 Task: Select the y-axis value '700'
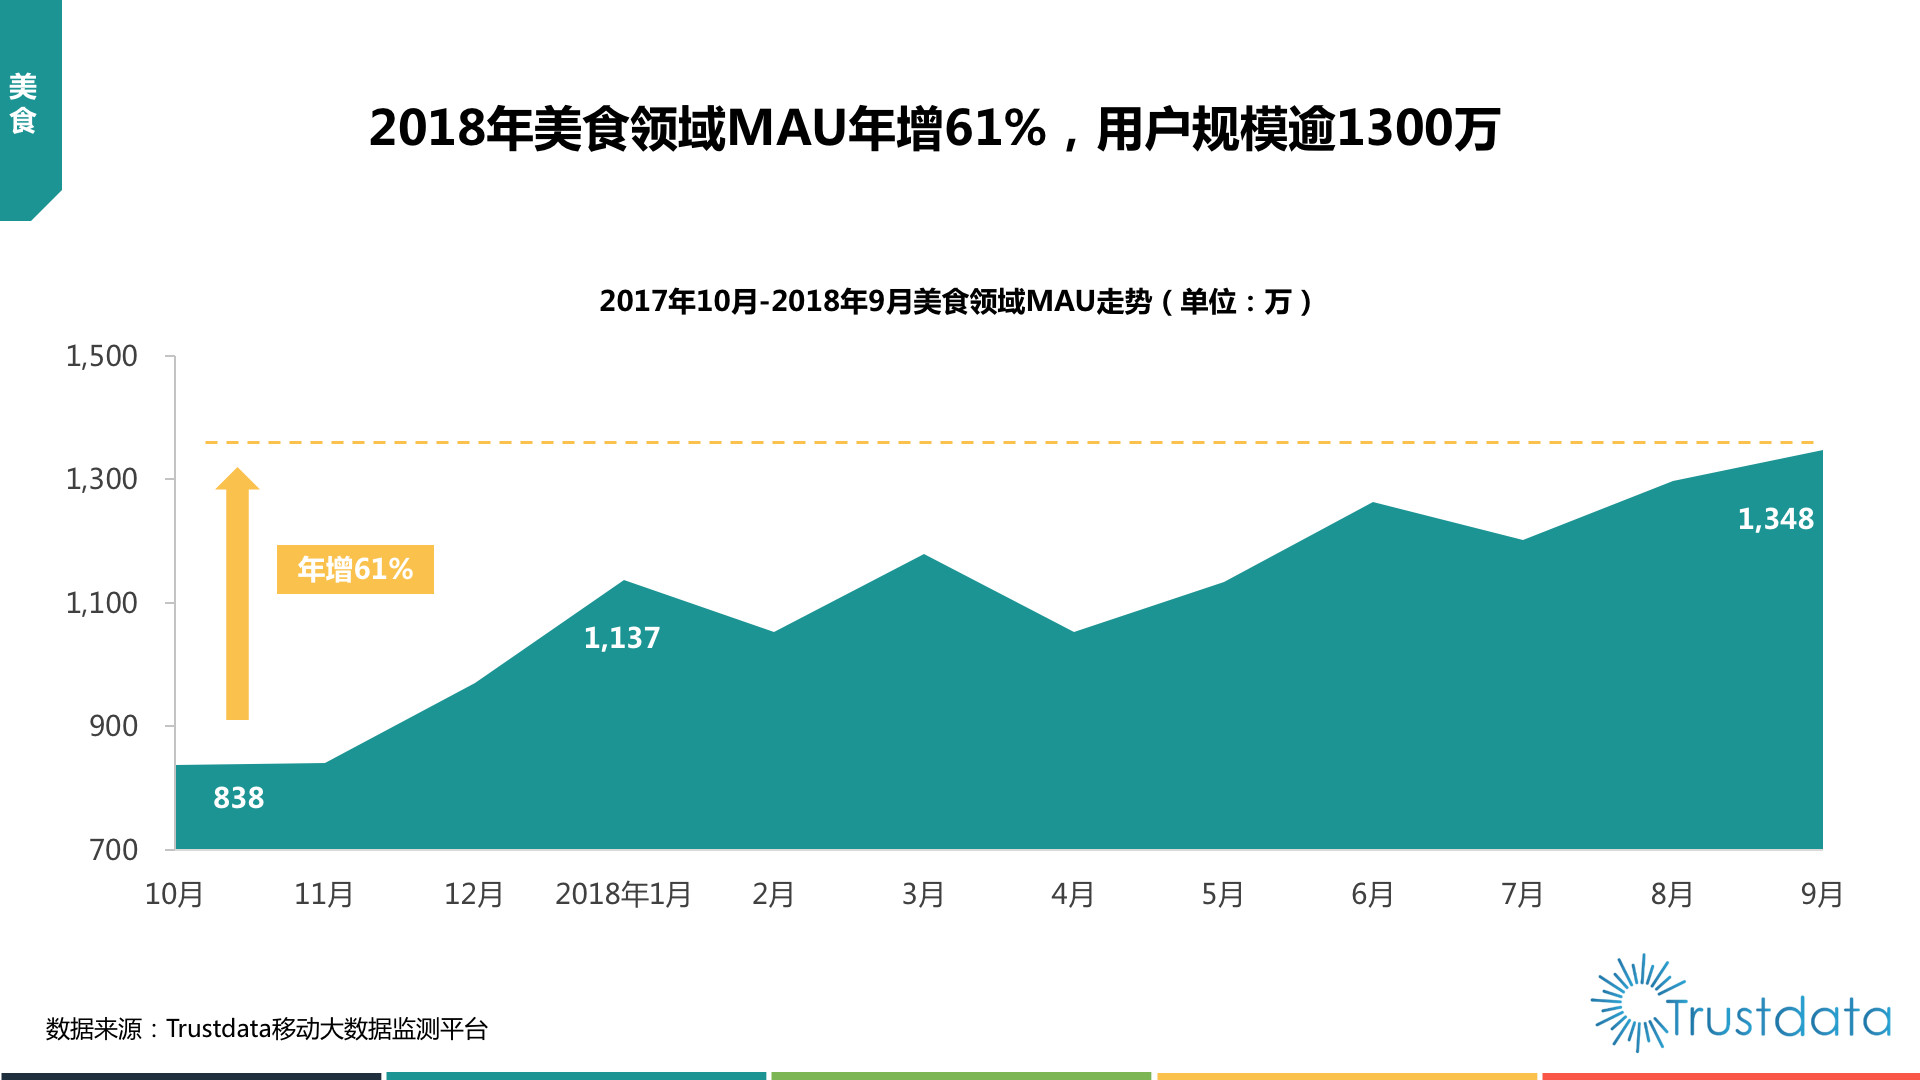114,850
